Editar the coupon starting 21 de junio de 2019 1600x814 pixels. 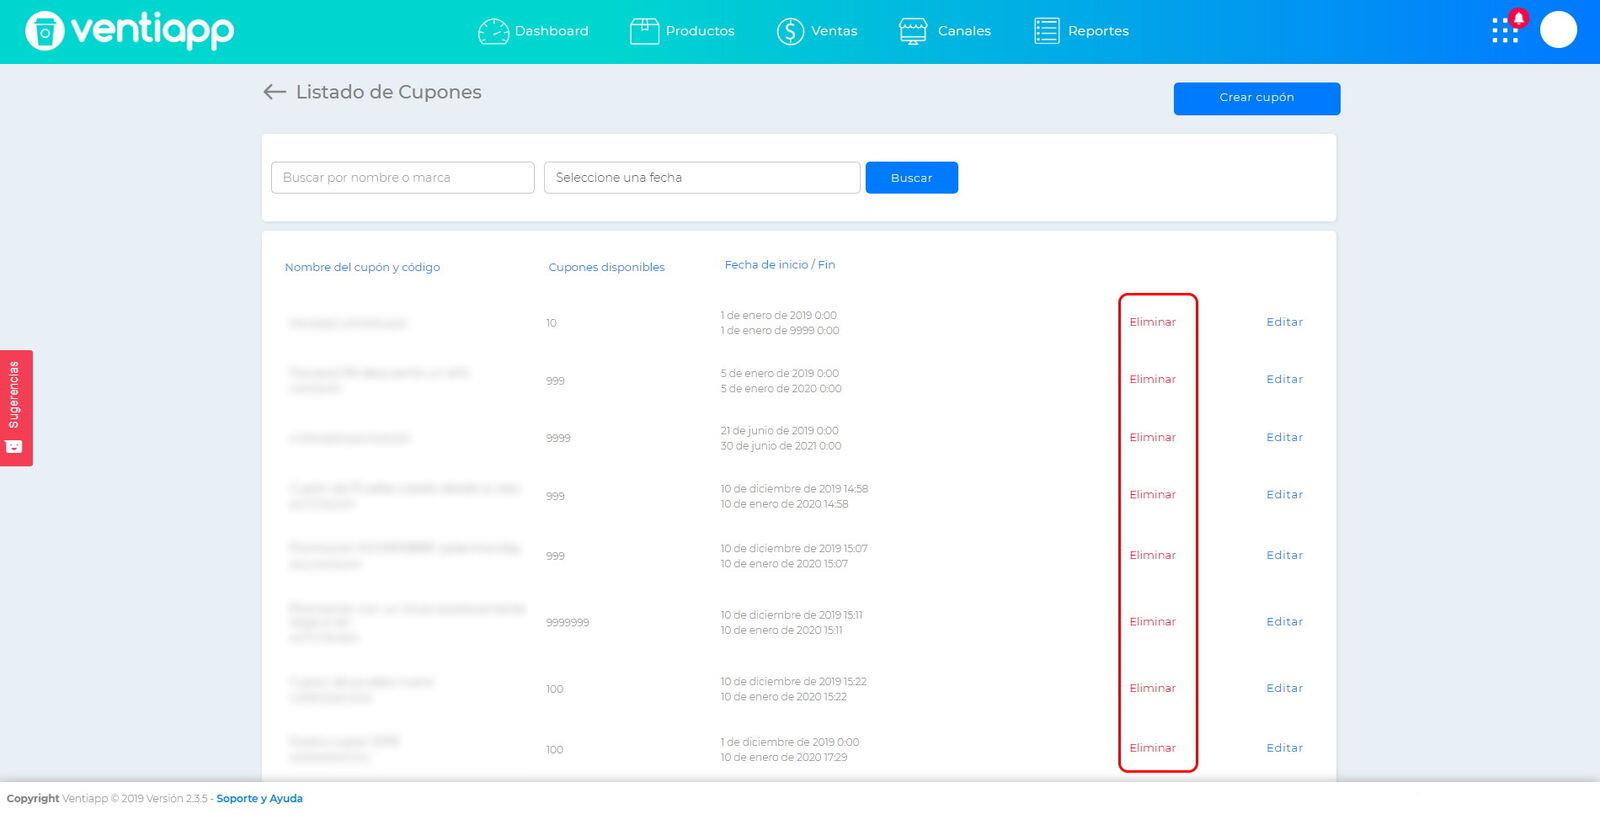click(1285, 437)
